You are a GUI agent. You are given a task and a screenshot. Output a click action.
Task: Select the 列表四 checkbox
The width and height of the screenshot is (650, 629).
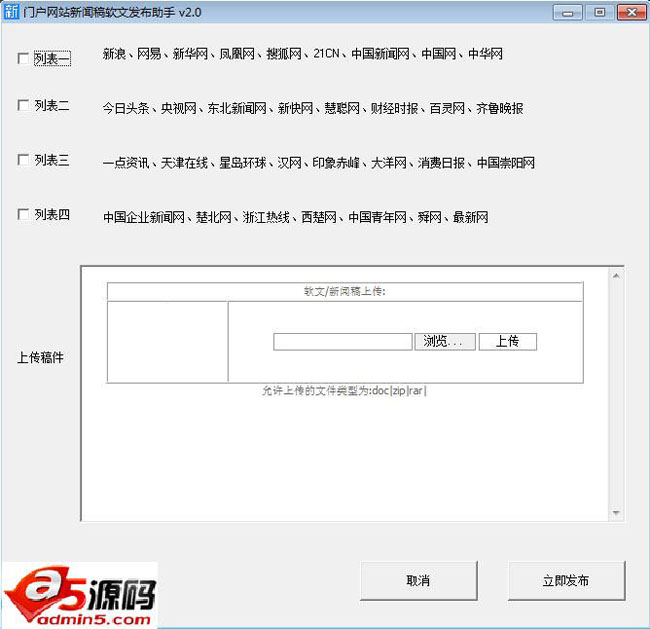tap(24, 214)
